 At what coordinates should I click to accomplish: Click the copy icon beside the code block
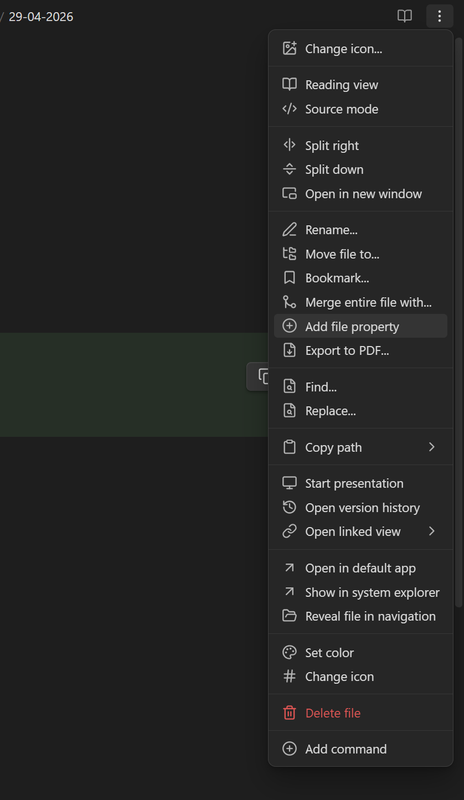point(262,376)
